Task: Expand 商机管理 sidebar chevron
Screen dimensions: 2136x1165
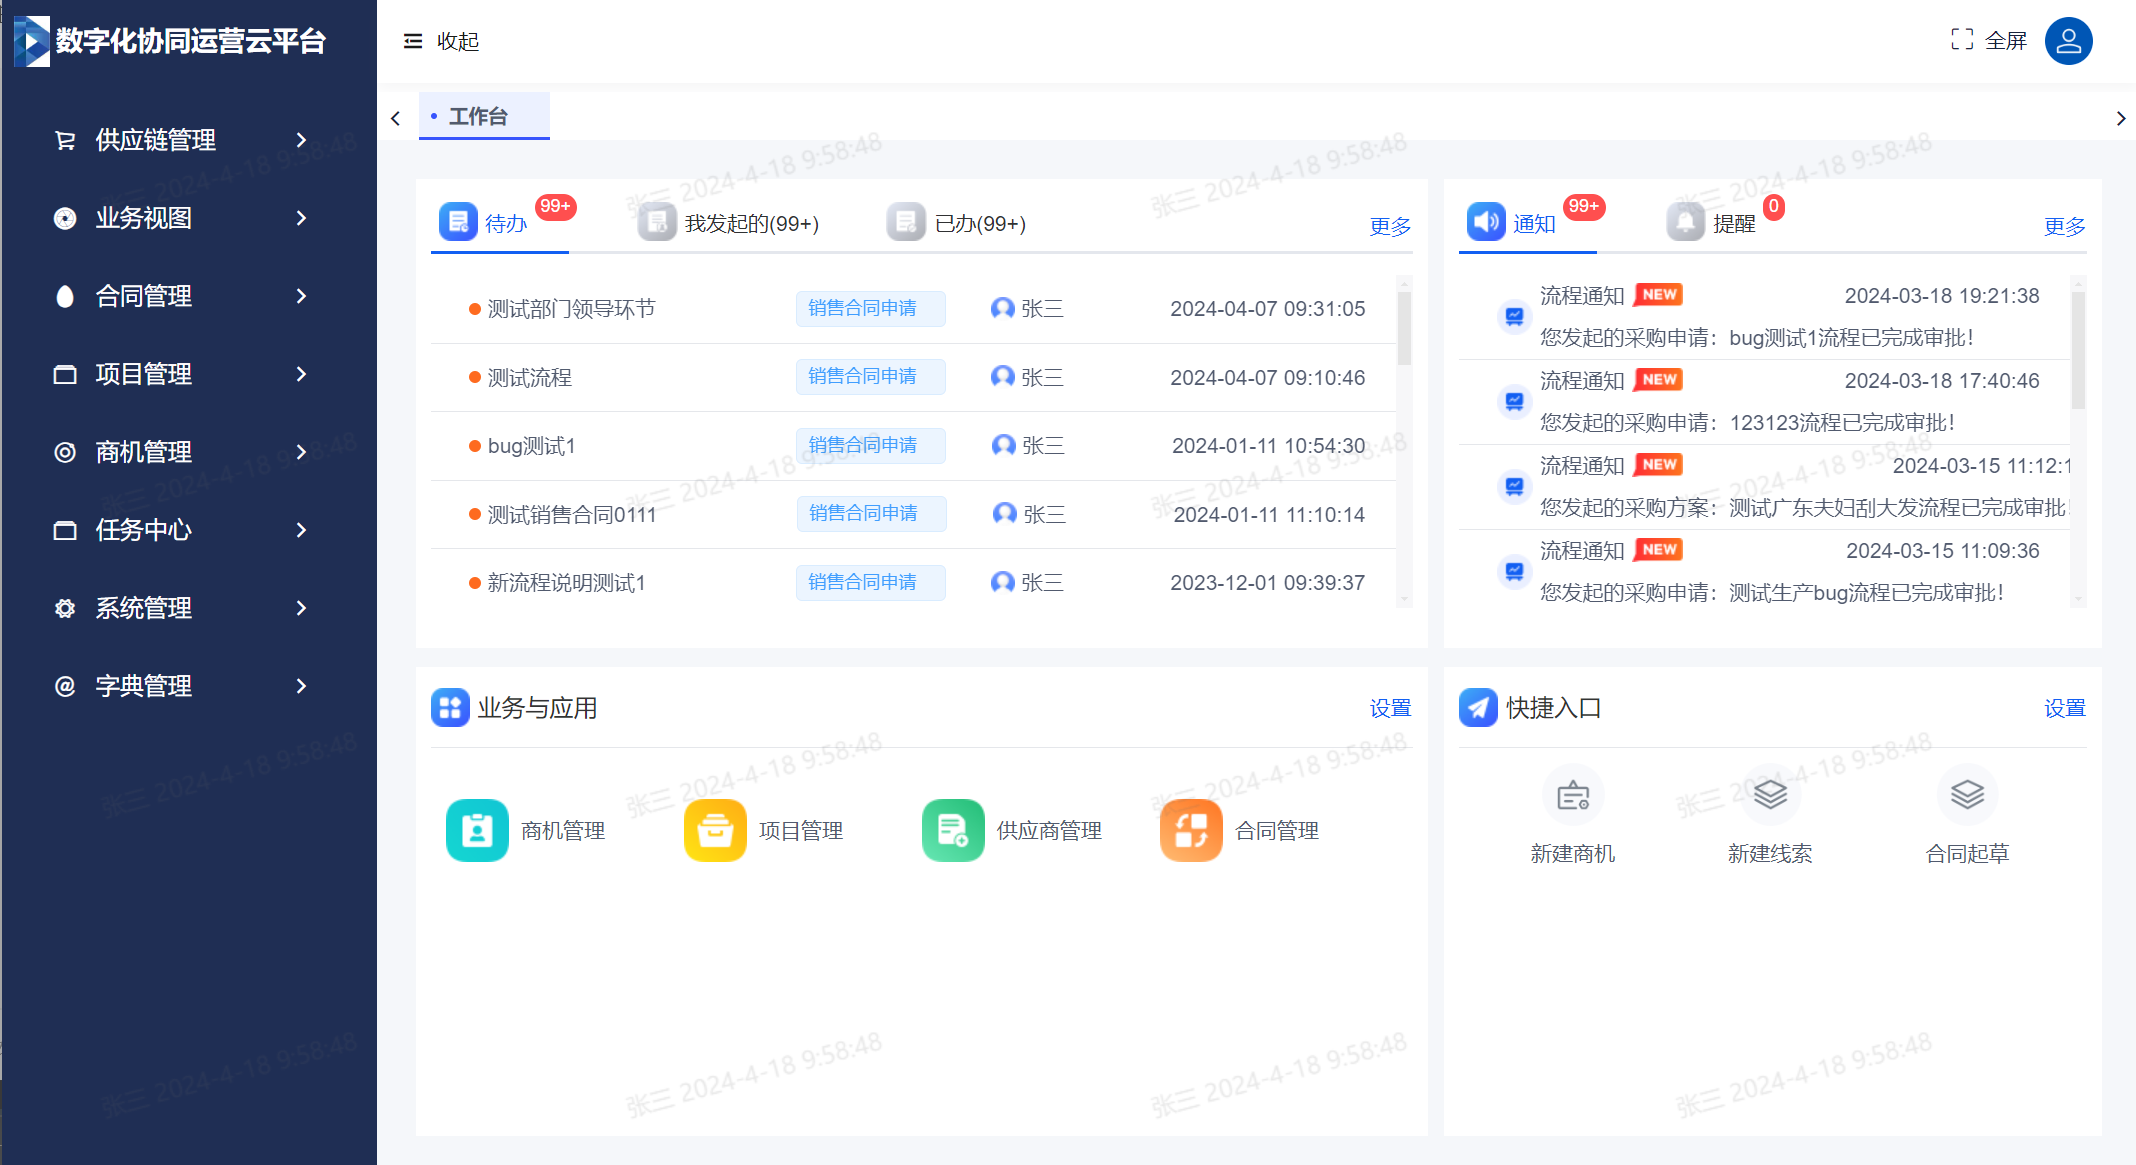Action: [301, 452]
